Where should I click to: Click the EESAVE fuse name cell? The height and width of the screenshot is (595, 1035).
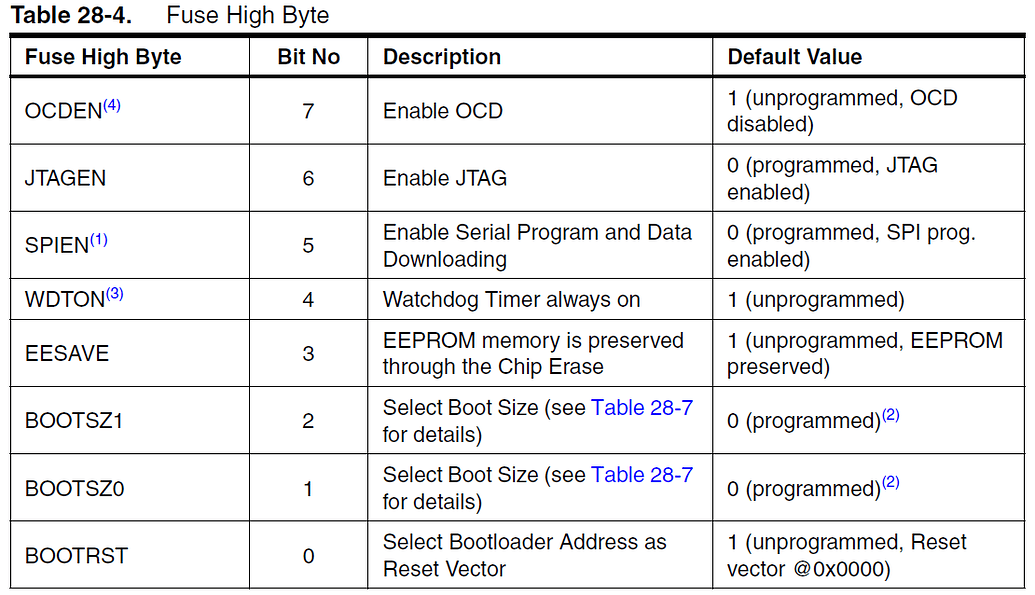point(67,354)
